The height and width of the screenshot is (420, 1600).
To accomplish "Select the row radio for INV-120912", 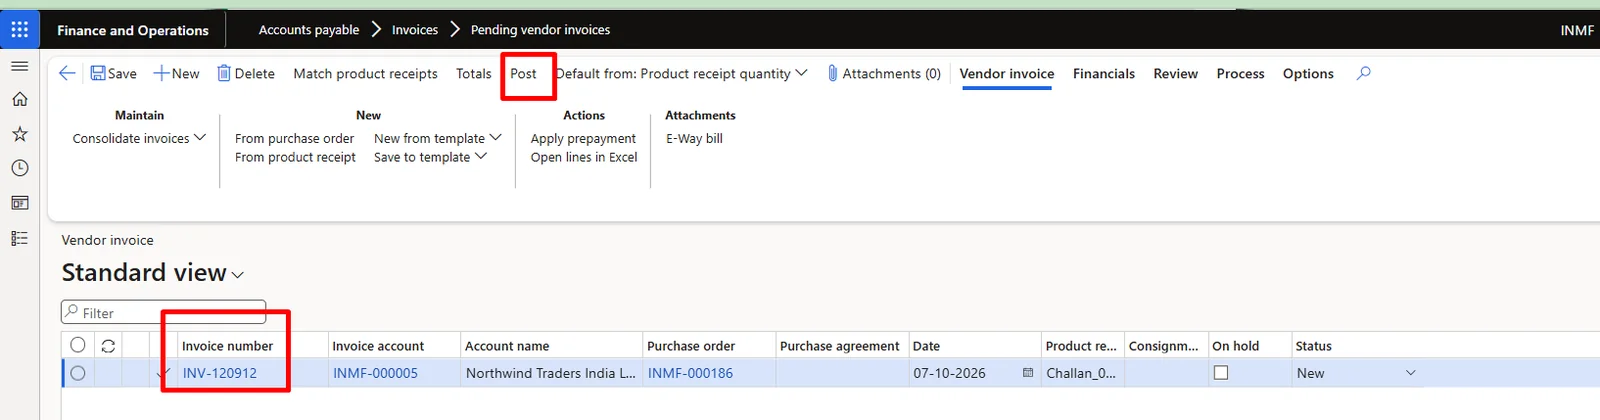I will pyautogui.click(x=77, y=373).
